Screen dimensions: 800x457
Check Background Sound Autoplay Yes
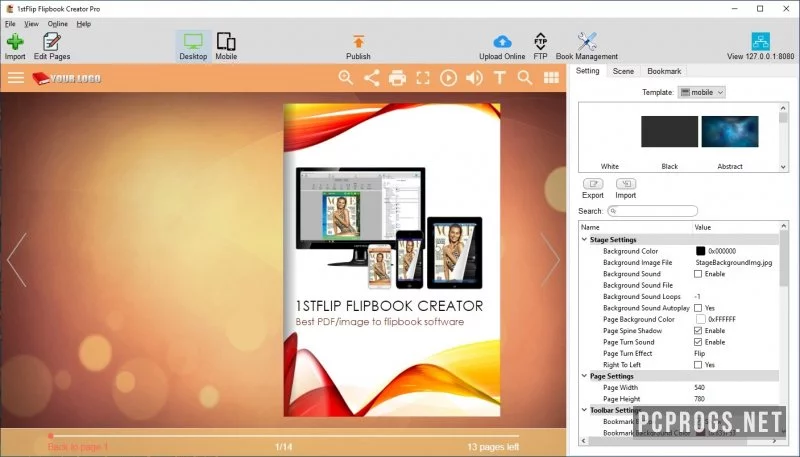tap(698, 308)
